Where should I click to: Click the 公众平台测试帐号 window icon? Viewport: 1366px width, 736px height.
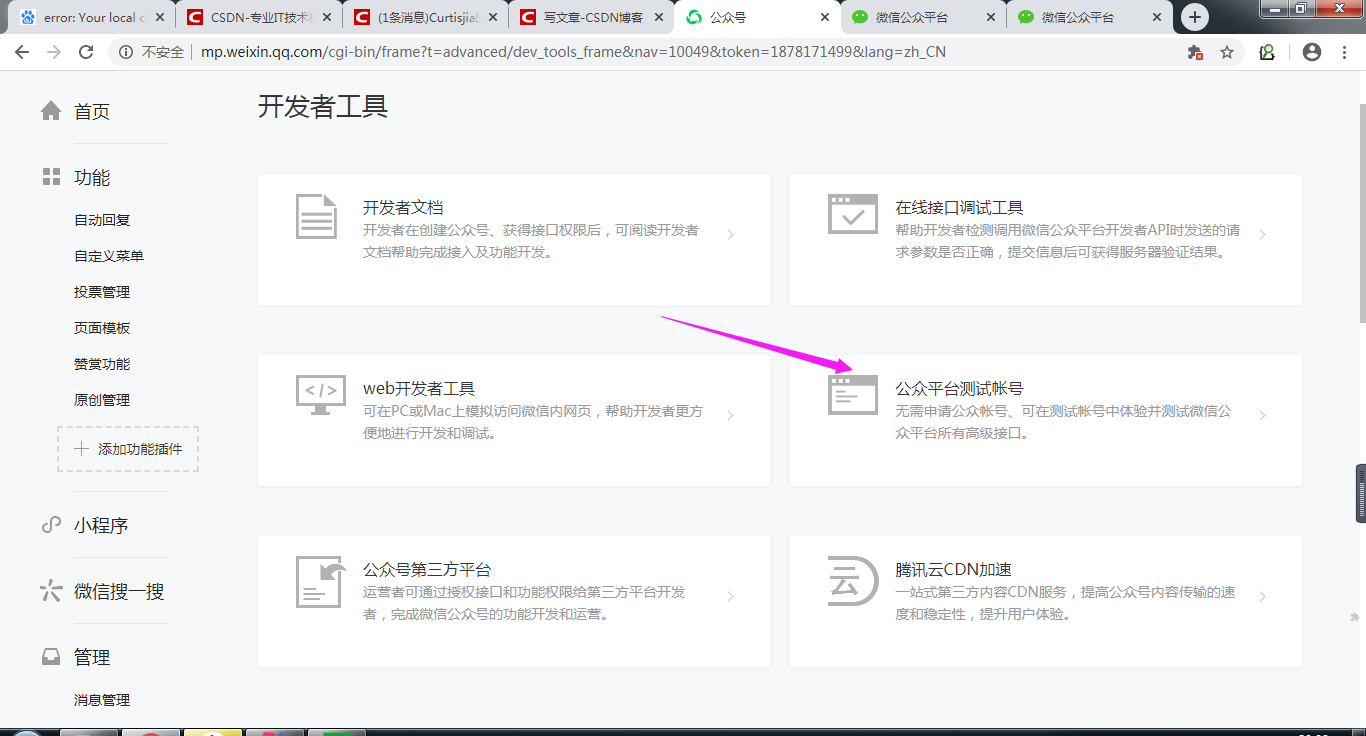coord(853,395)
